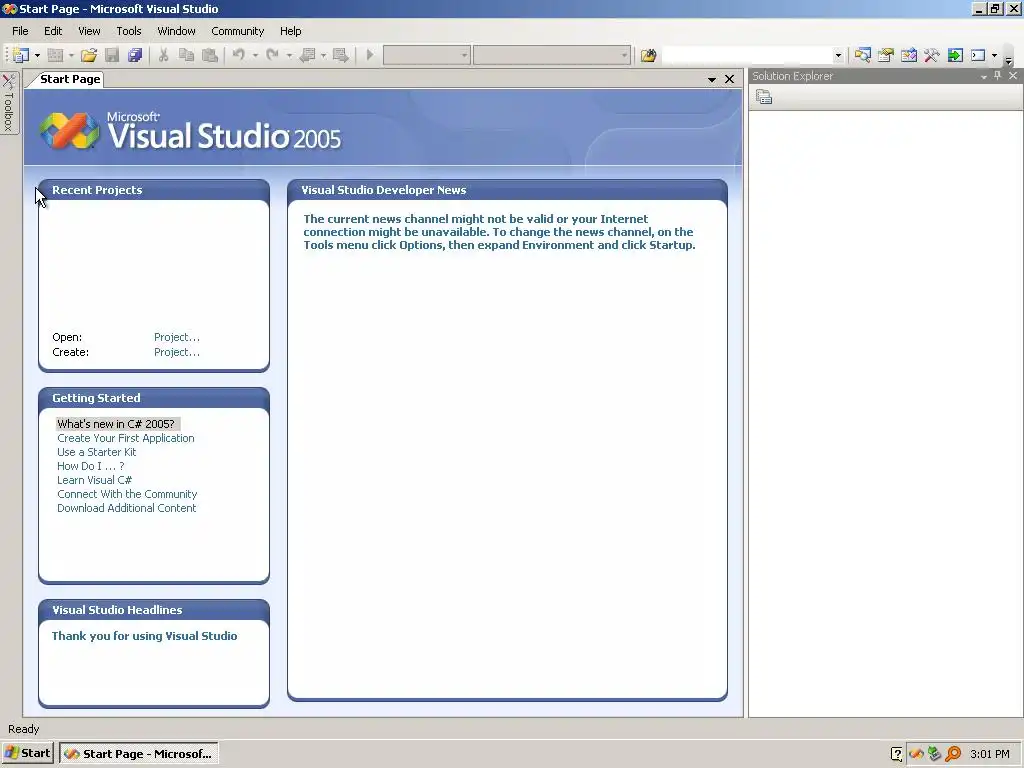1024x768 pixels.
Task: Click inside the Find text box
Action: coord(746,56)
